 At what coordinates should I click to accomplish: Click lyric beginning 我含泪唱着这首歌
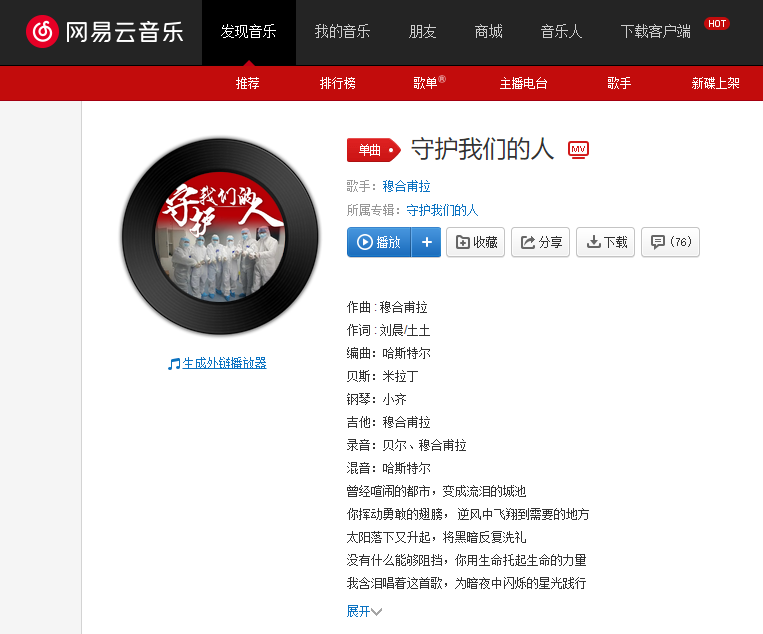(x=466, y=583)
